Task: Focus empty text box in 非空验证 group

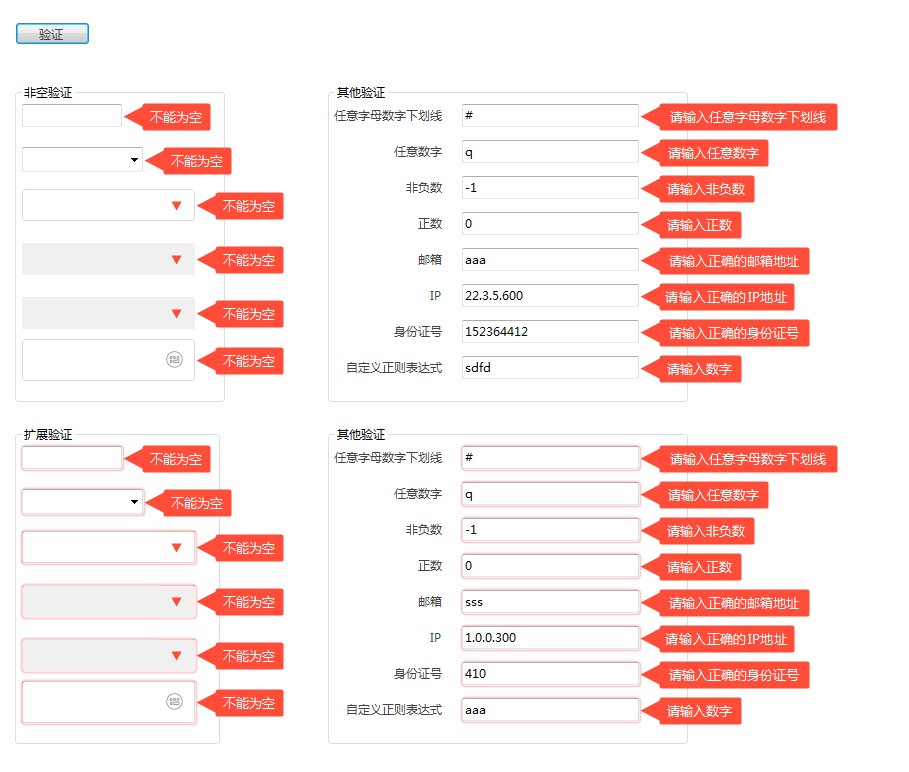Action: 72,115
